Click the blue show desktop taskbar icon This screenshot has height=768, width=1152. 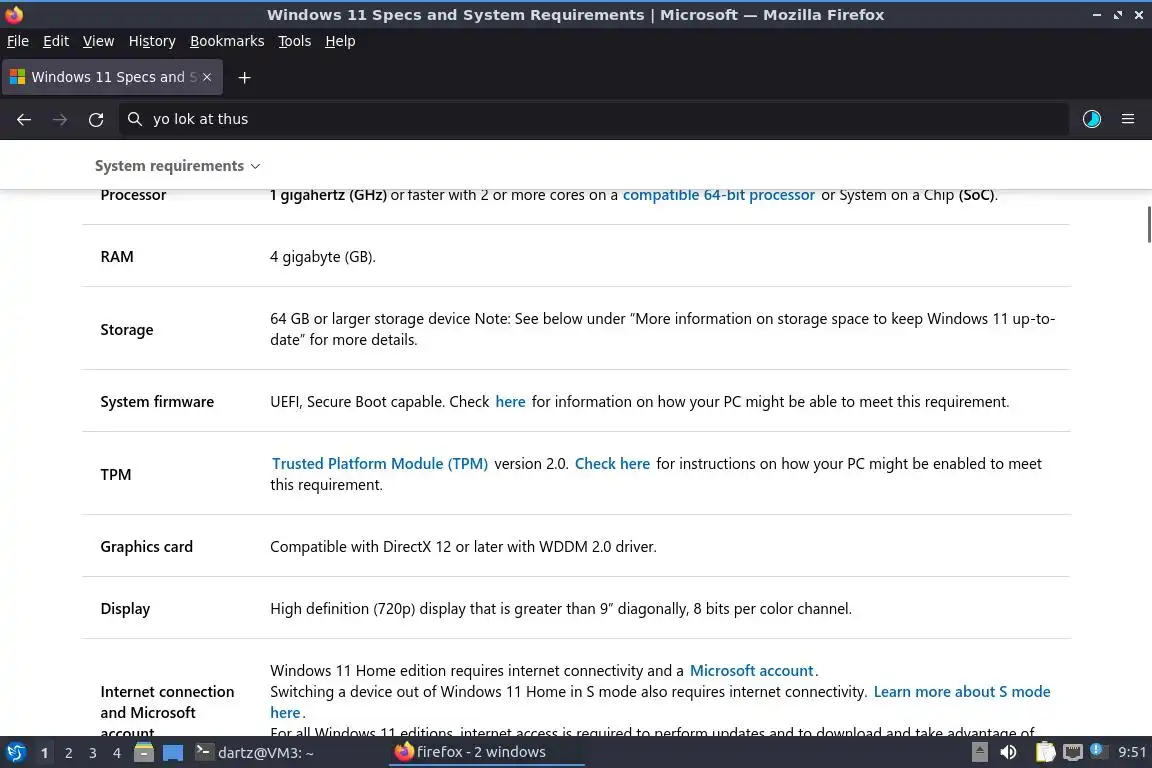[x=173, y=753]
